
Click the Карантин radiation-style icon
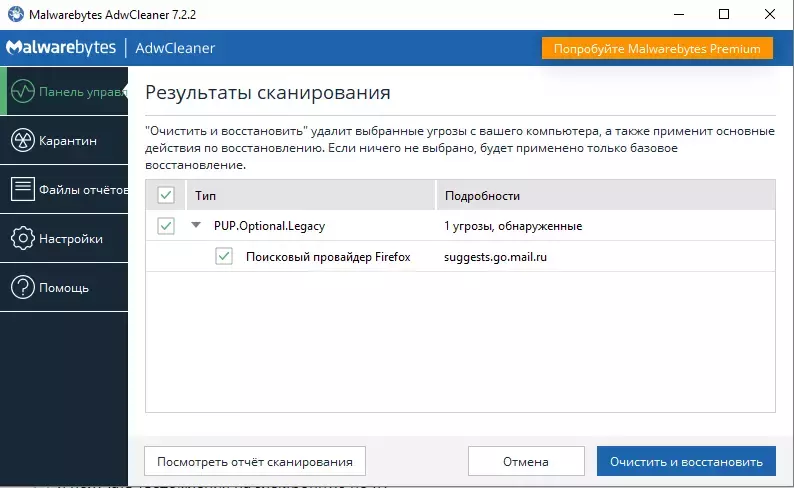click(x=23, y=140)
